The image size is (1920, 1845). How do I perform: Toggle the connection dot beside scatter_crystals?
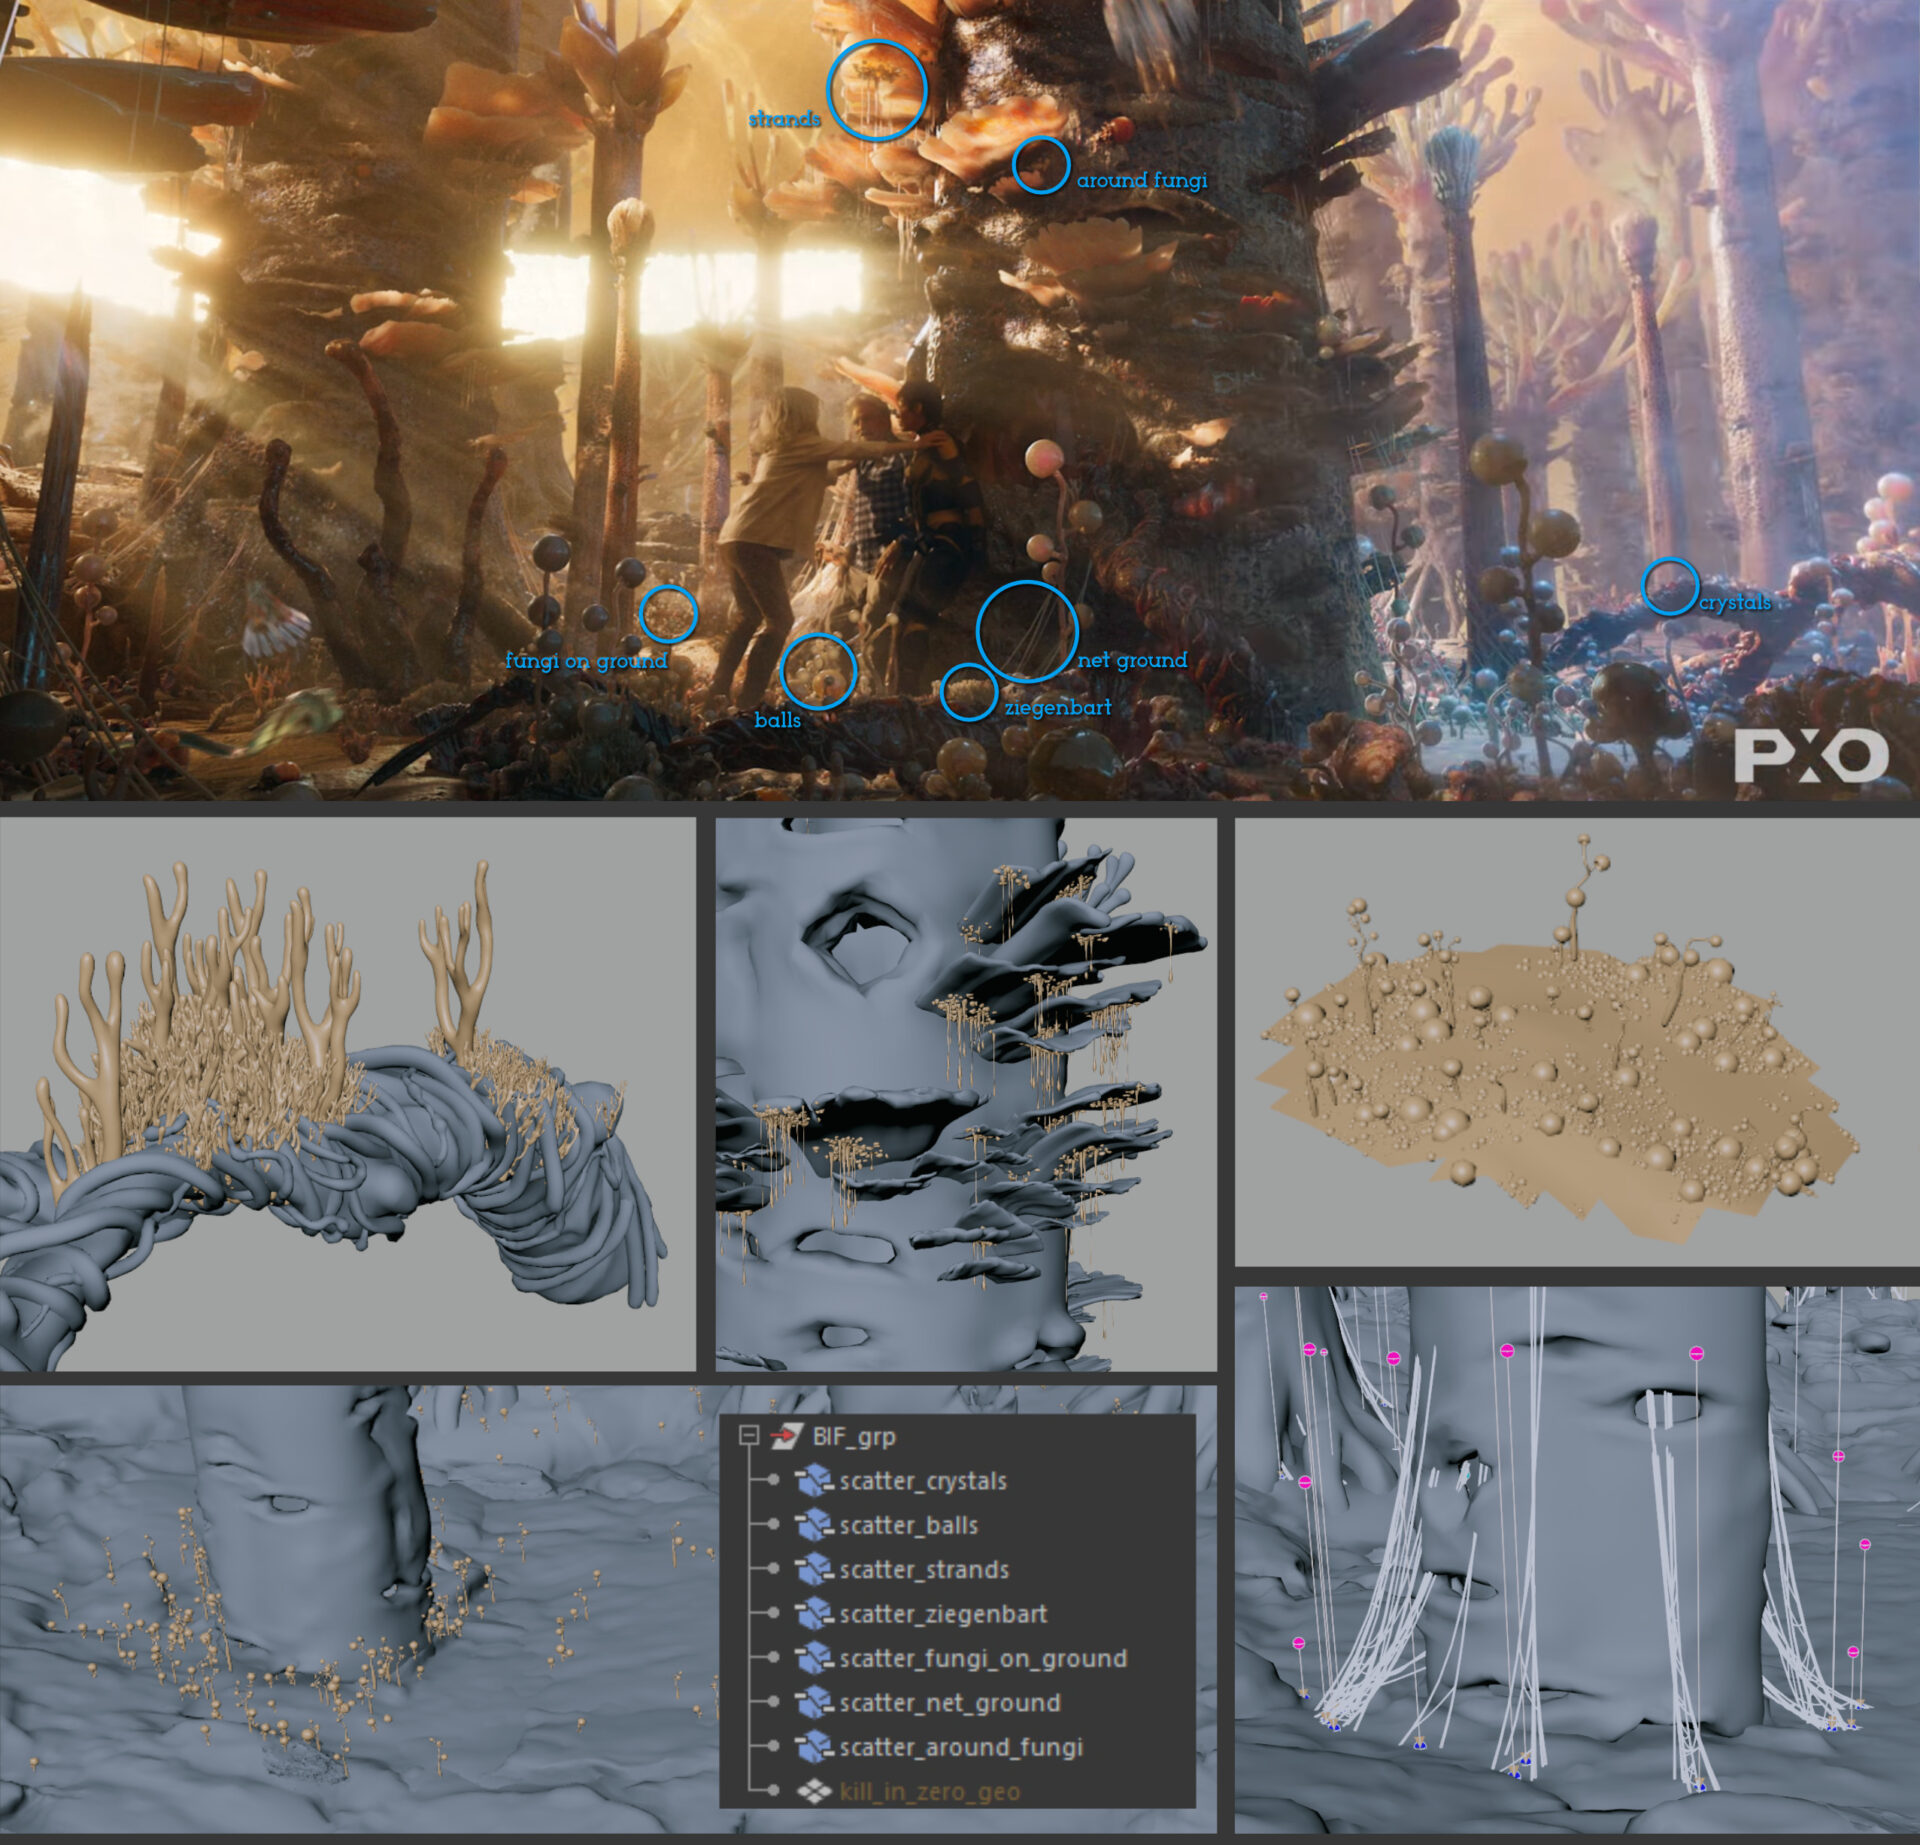point(774,1480)
